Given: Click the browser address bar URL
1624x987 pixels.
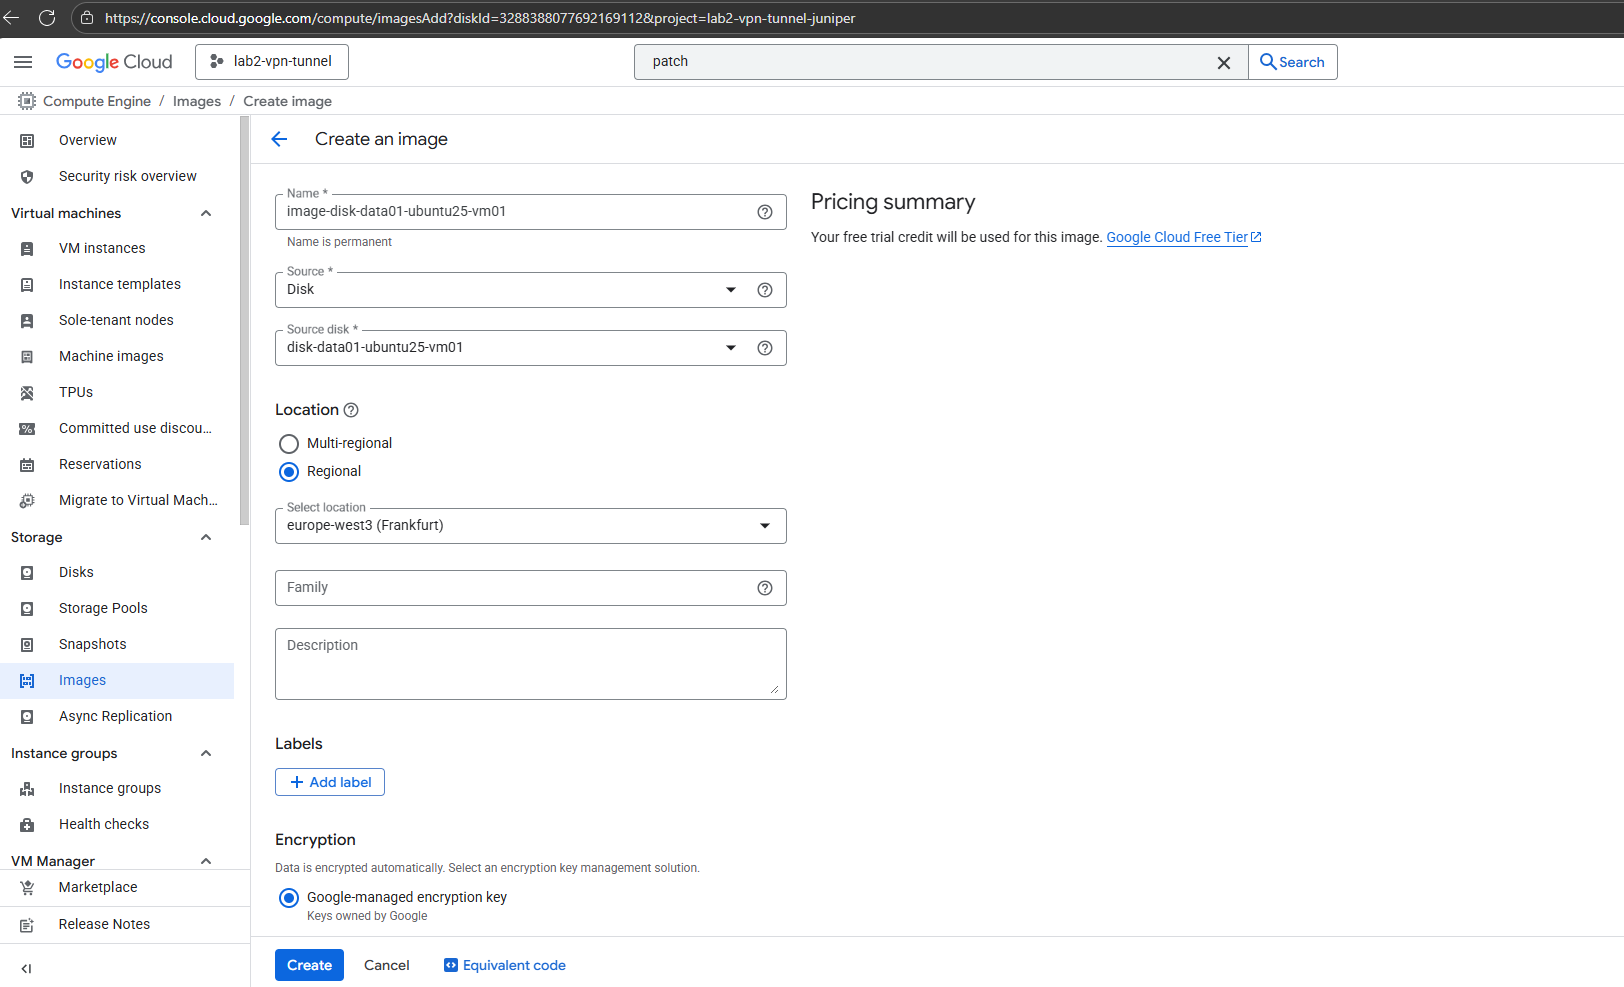Looking at the screenshot, I should pyautogui.click(x=480, y=18).
